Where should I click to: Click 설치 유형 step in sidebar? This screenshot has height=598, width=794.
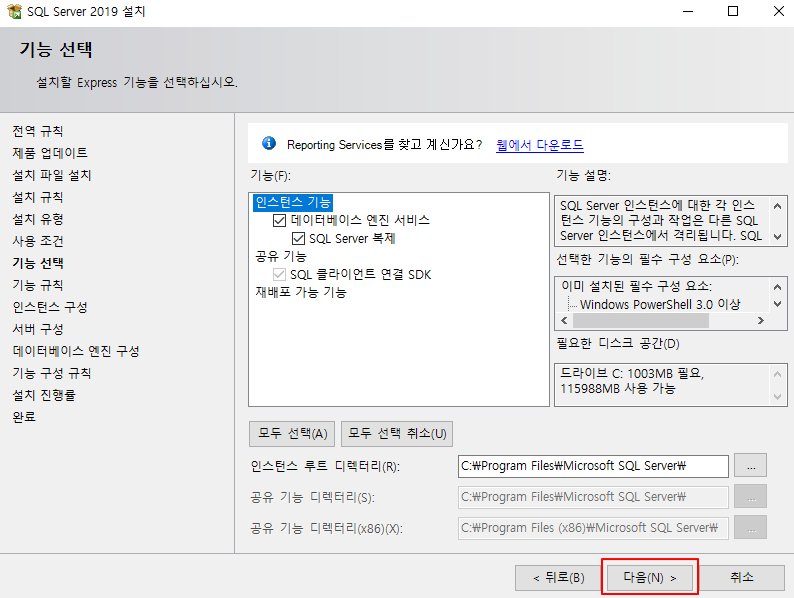coord(38,219)
